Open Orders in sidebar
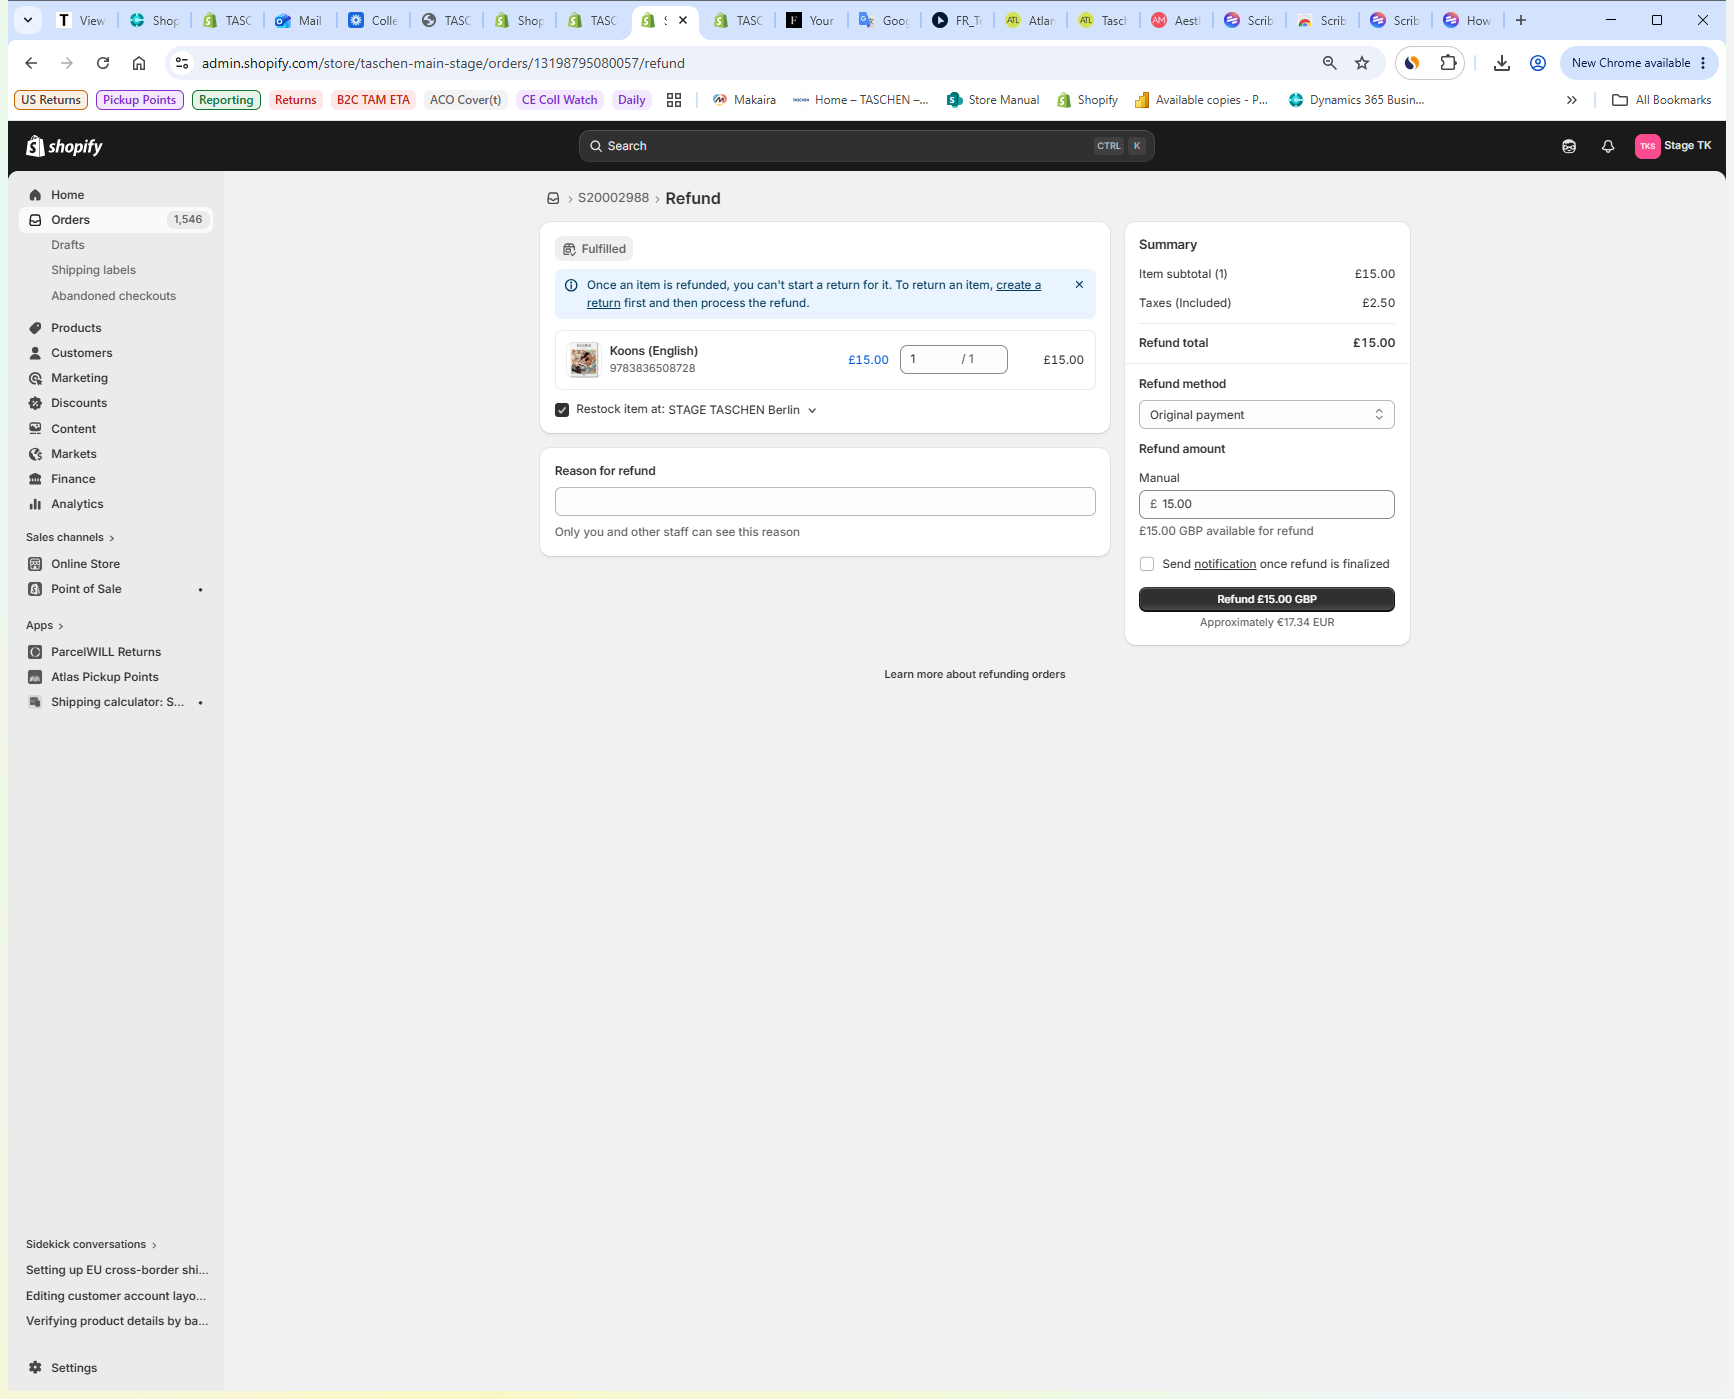The width and height of the screenshot is (1734, 1399). coord(70,220)
